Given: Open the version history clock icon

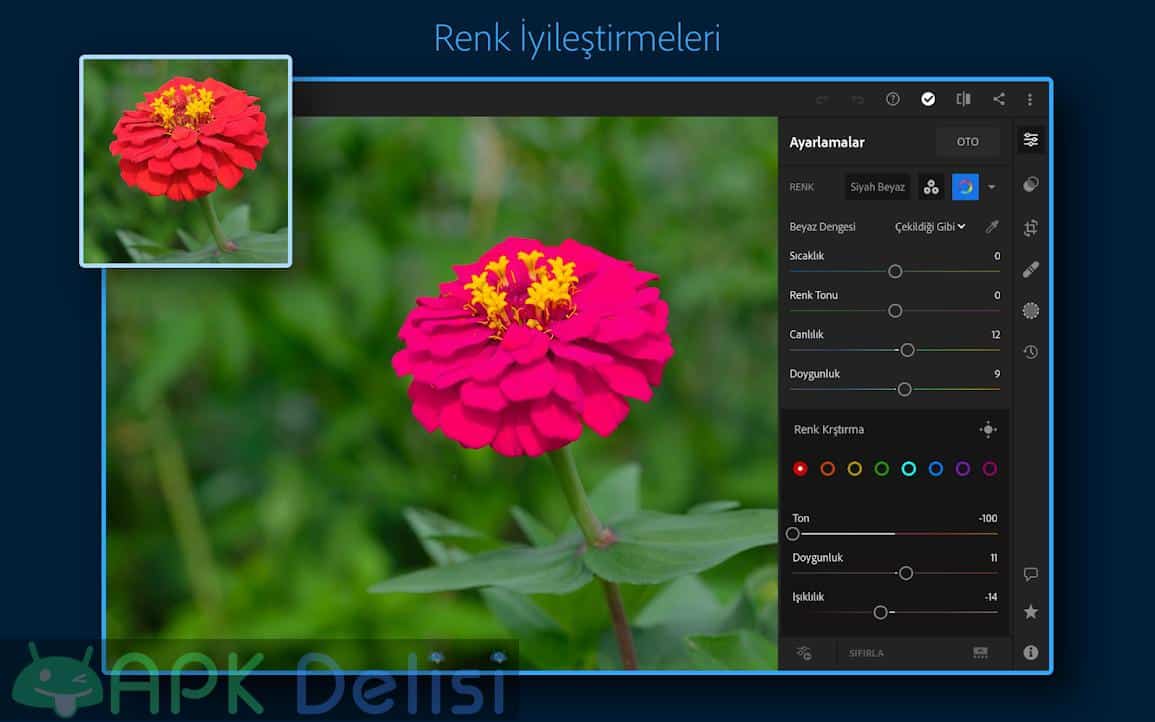Looking at the screenshot, I should pyautogui.click(x=1031, y=352).
